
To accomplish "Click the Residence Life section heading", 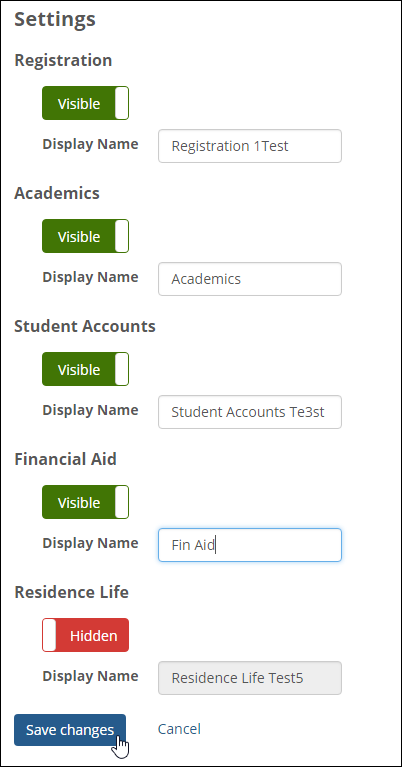I will [x=71, y=592].
